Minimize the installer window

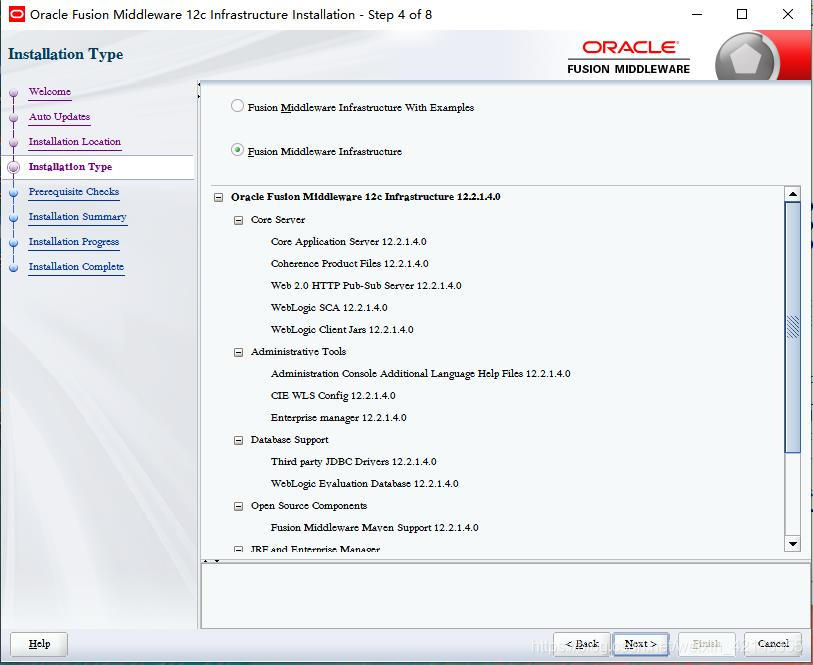click(697, 15)
